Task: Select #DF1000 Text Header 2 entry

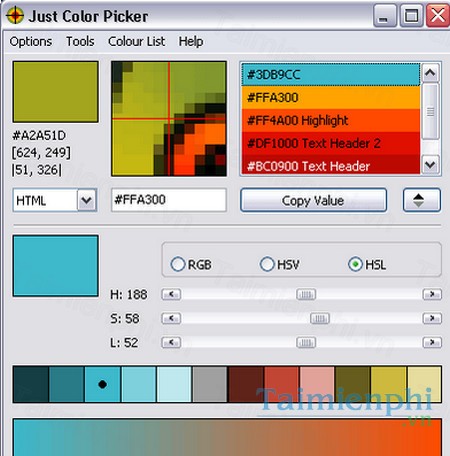Action: pos(330,143)
